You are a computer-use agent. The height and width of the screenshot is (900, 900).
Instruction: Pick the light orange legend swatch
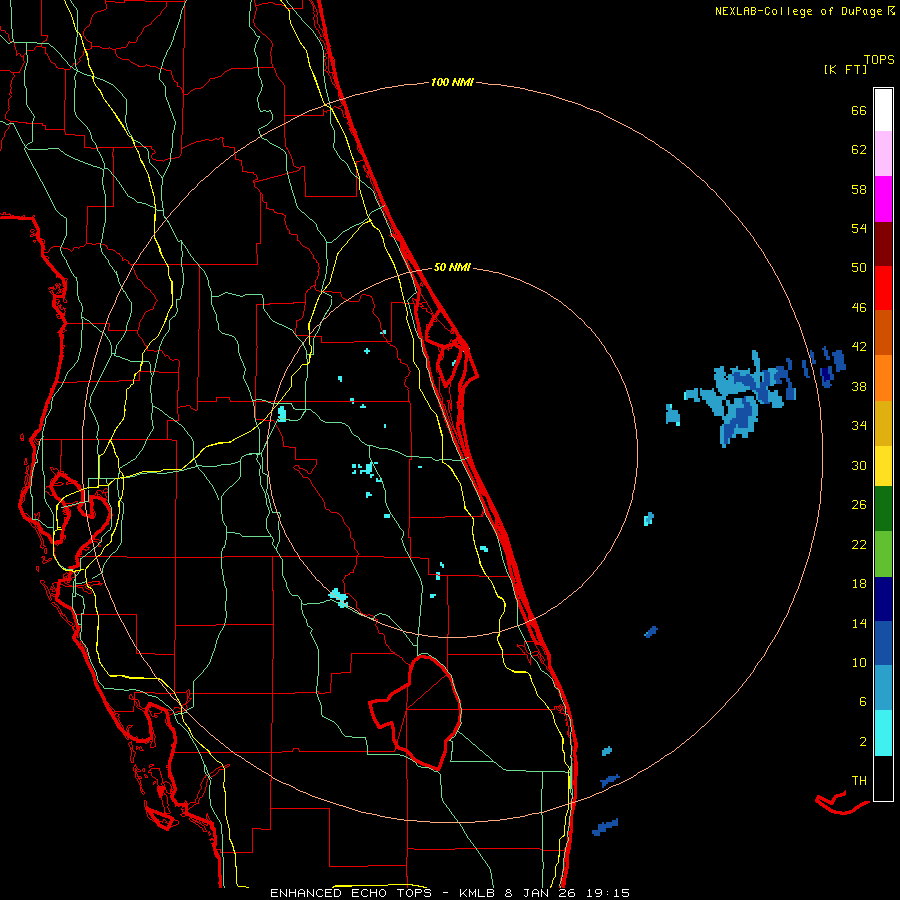883,378
